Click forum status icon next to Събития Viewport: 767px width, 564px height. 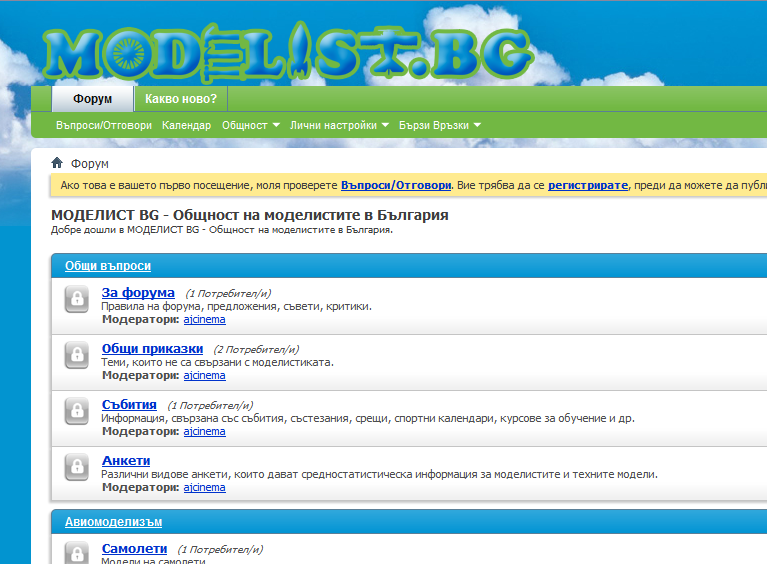(x=77, y=412)
